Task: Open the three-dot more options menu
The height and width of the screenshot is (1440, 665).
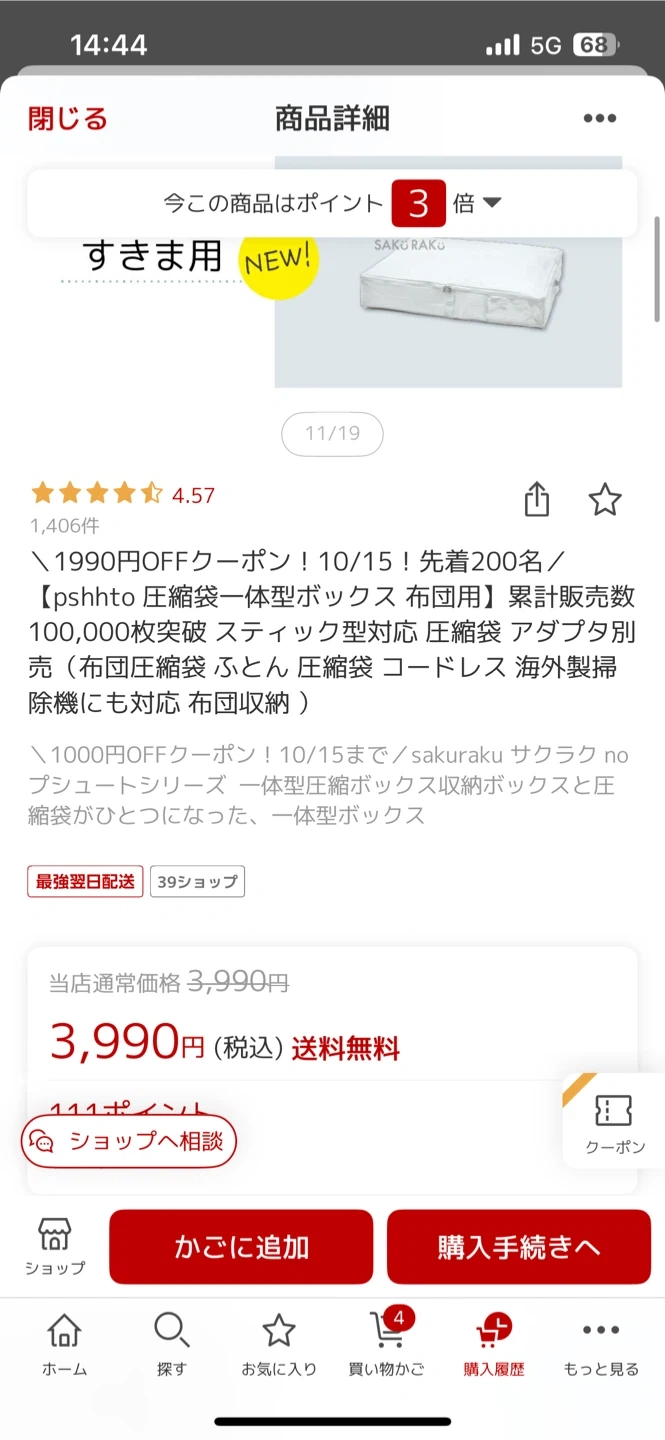Action: [600, 119]
